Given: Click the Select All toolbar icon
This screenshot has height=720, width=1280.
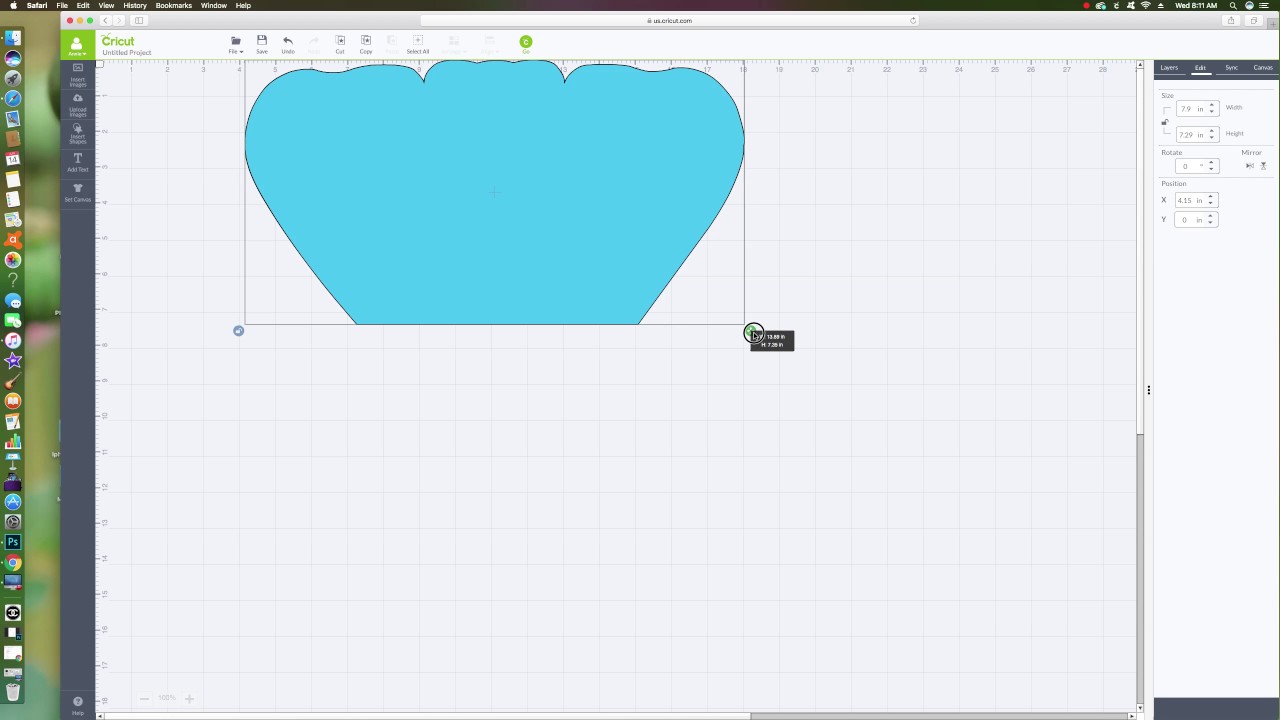Looking at the screenshot, I should pos(418,44).
